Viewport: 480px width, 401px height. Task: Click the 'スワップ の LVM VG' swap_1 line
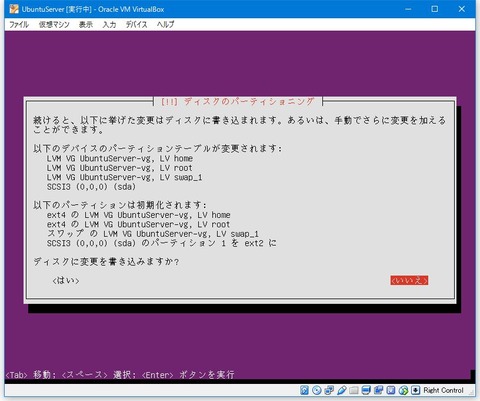(153, 234)
